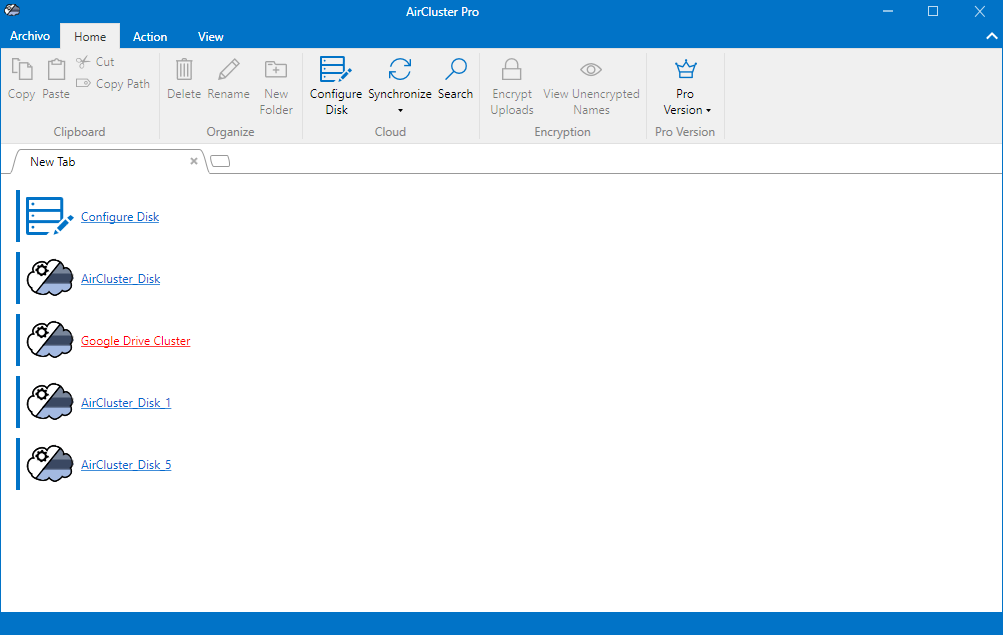The width and height of the screenshot is (1003, 635).
Task: Open Configure Disk in ribbon toolbar
Action: pyautogui.click(x=336, y=87)
